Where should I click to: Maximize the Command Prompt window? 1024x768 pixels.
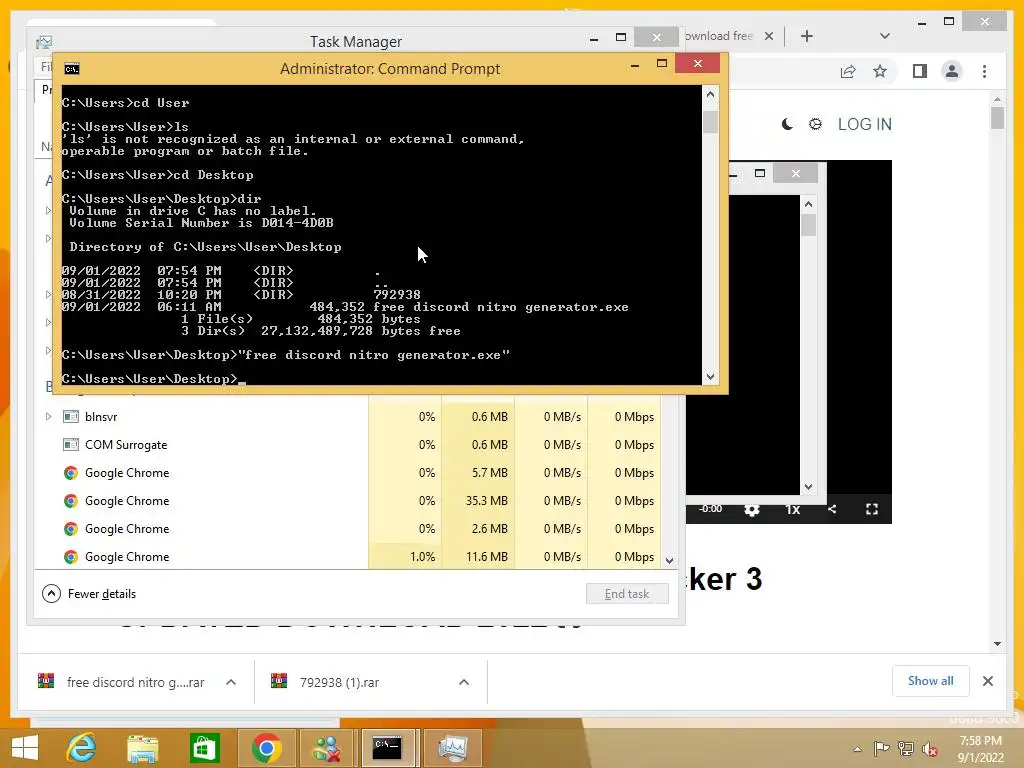pos(662,63)
